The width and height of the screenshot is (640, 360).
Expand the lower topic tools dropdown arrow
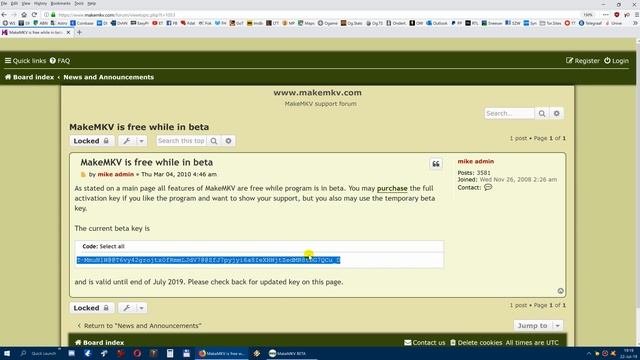click(141, 308)
